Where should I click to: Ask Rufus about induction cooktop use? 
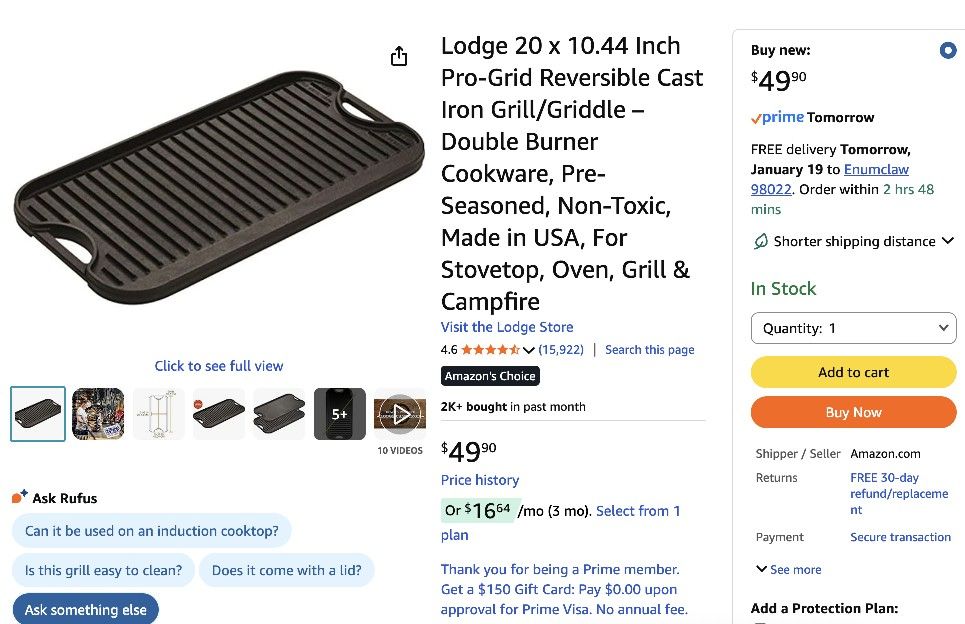coord(152,531)
